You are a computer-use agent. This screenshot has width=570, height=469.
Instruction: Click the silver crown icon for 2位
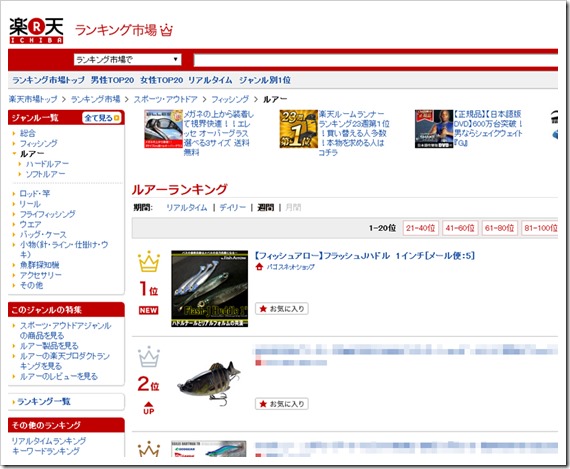point(149,357)
